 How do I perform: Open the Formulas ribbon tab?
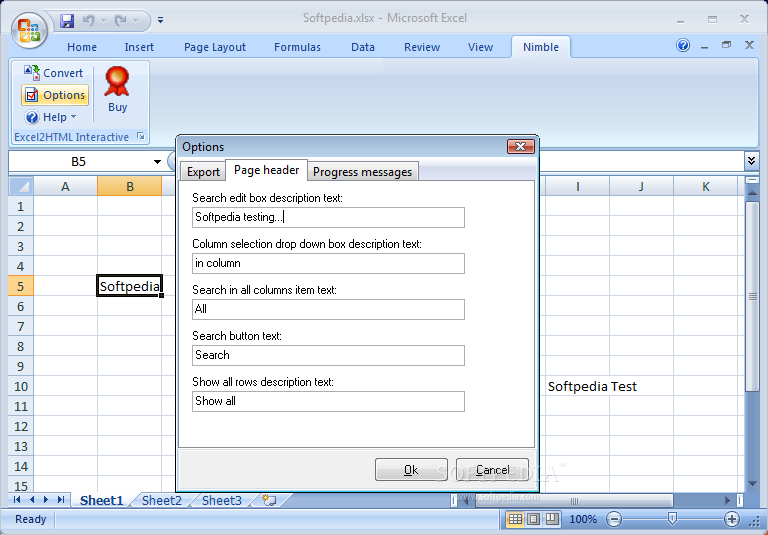coord(297,47)
